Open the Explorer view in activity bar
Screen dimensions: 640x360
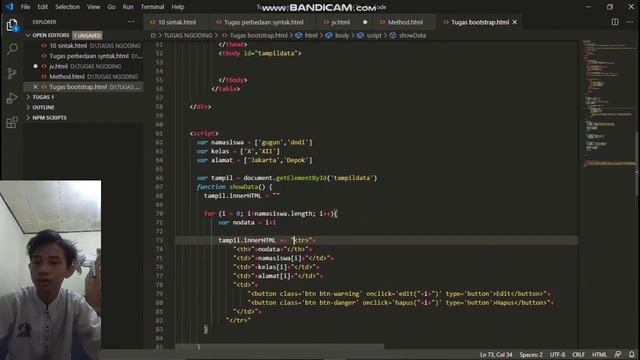[x=12, y=25]
